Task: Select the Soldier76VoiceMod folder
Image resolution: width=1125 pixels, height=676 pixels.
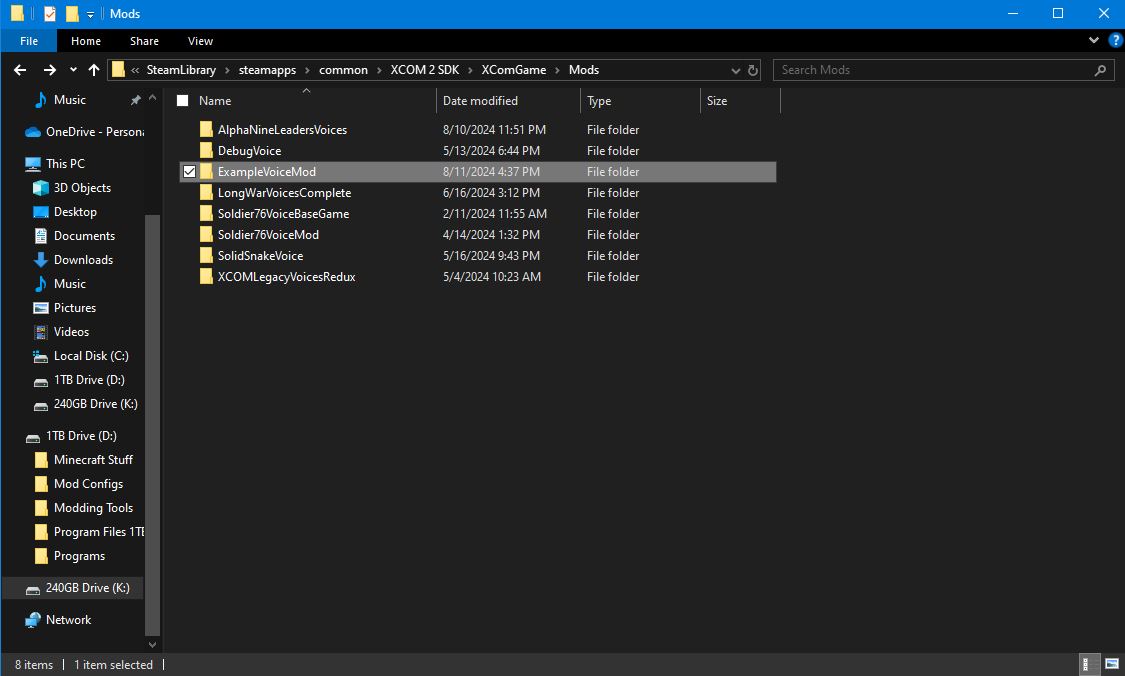Action: pos(268,235)
